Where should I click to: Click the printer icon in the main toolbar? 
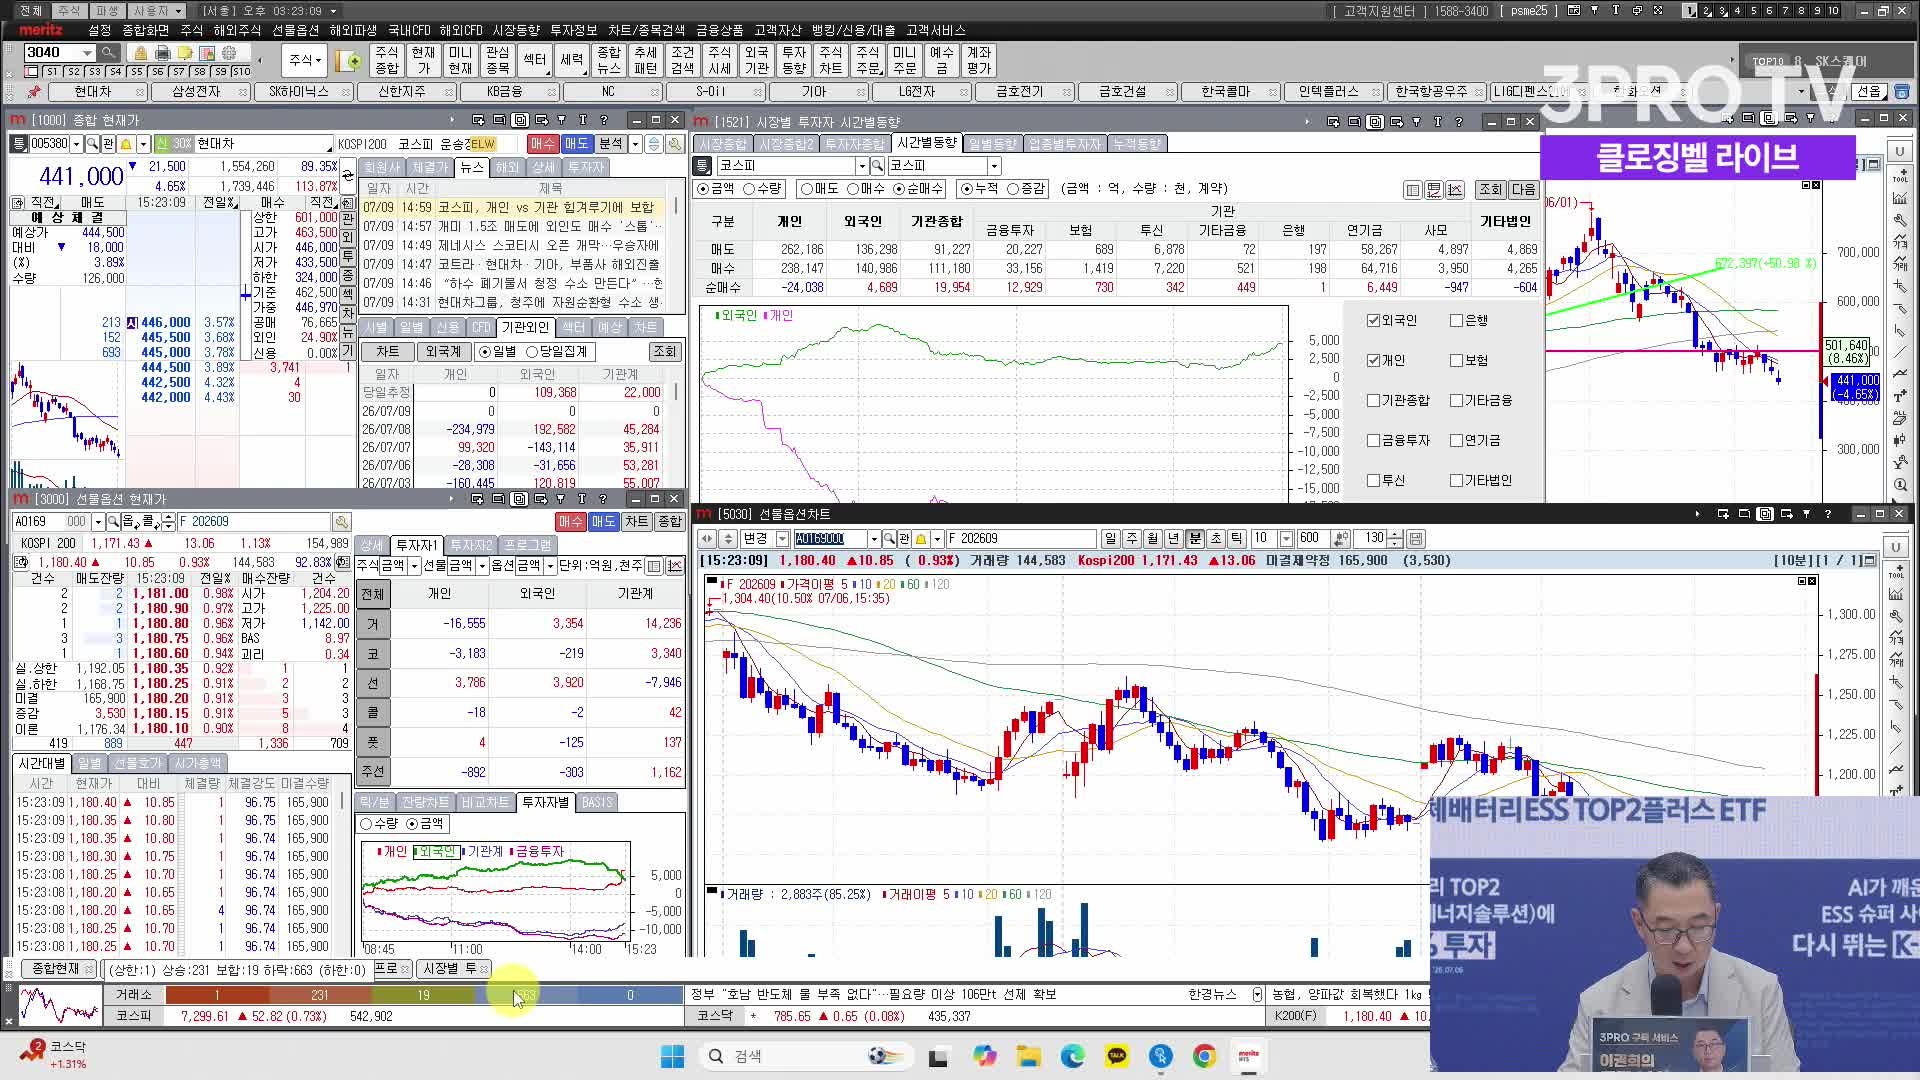(162, 53)
